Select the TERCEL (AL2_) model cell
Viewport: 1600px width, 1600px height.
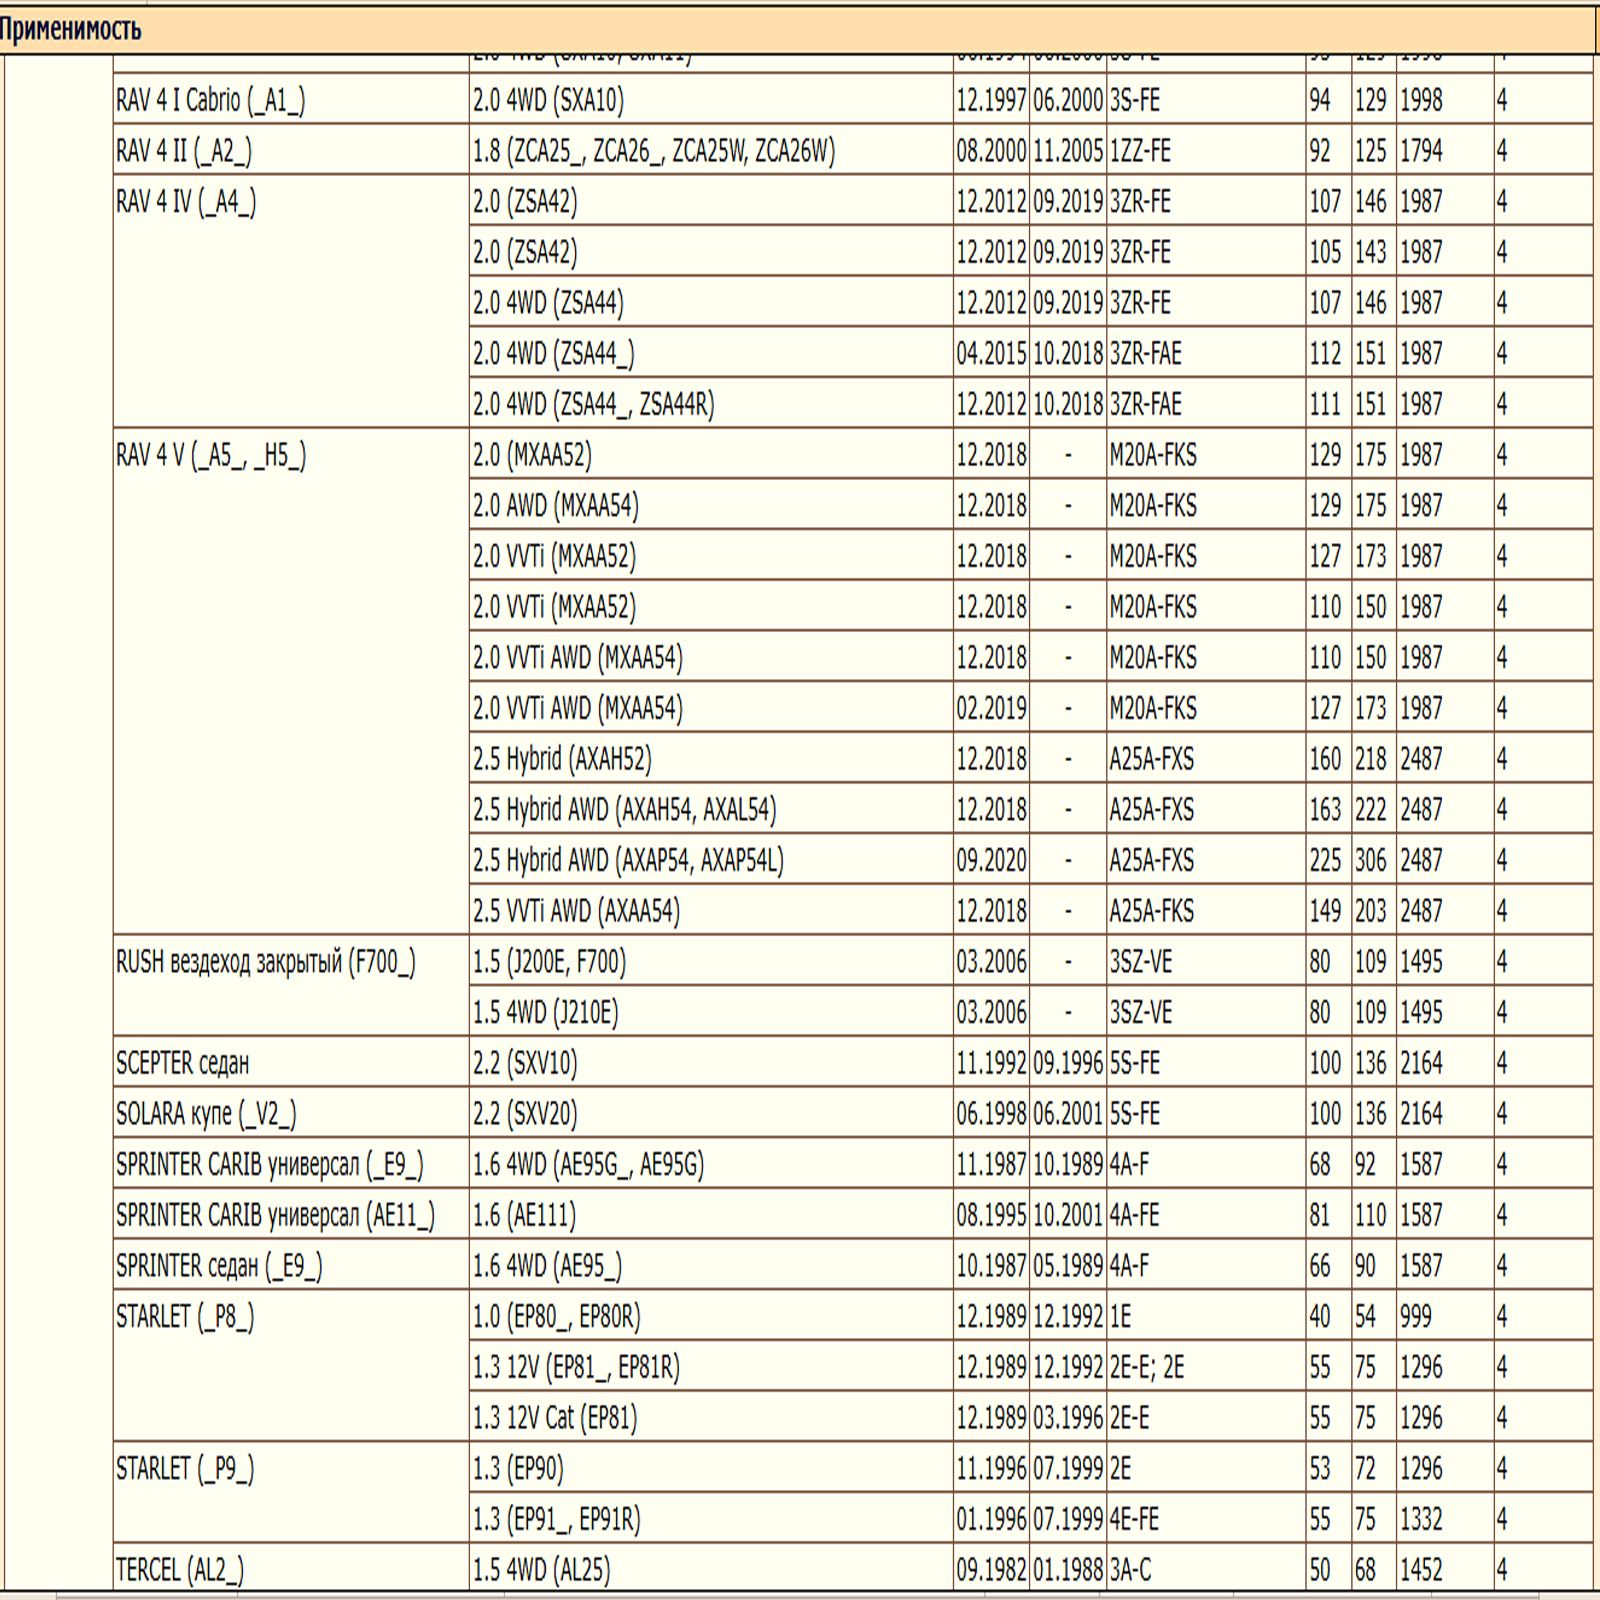(180, 1570)
